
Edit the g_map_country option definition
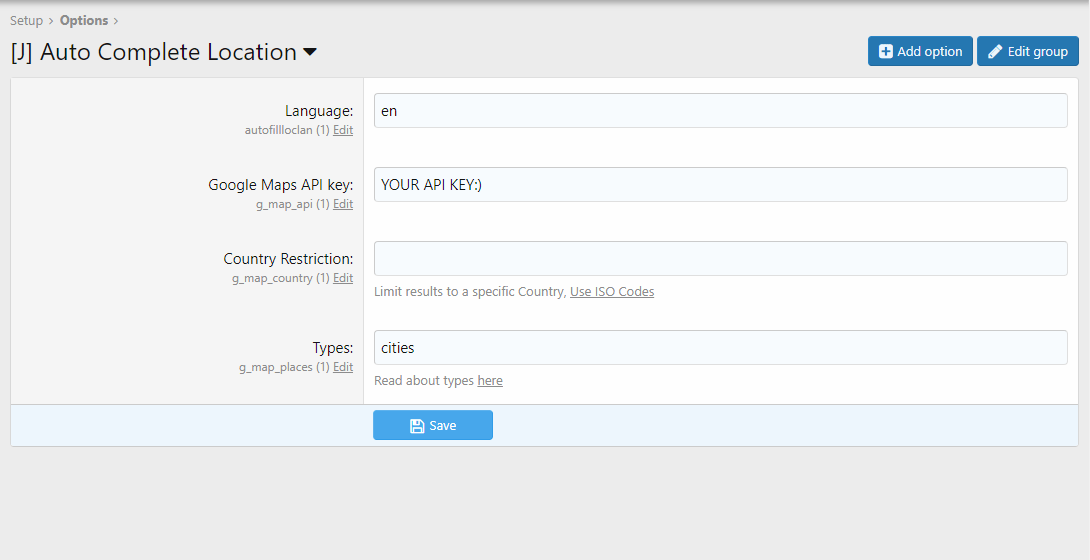point(343,278)
